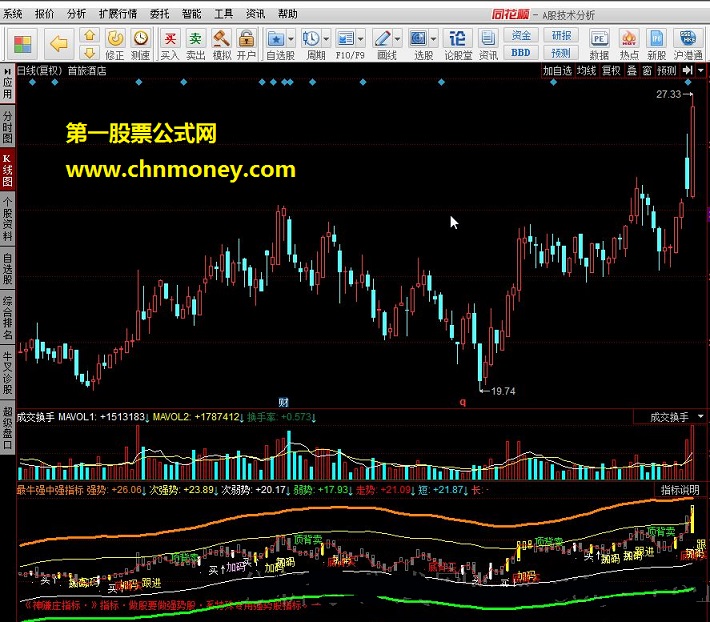
Task: Toggle 叠 overlay mode
Action: coord(632,71)
